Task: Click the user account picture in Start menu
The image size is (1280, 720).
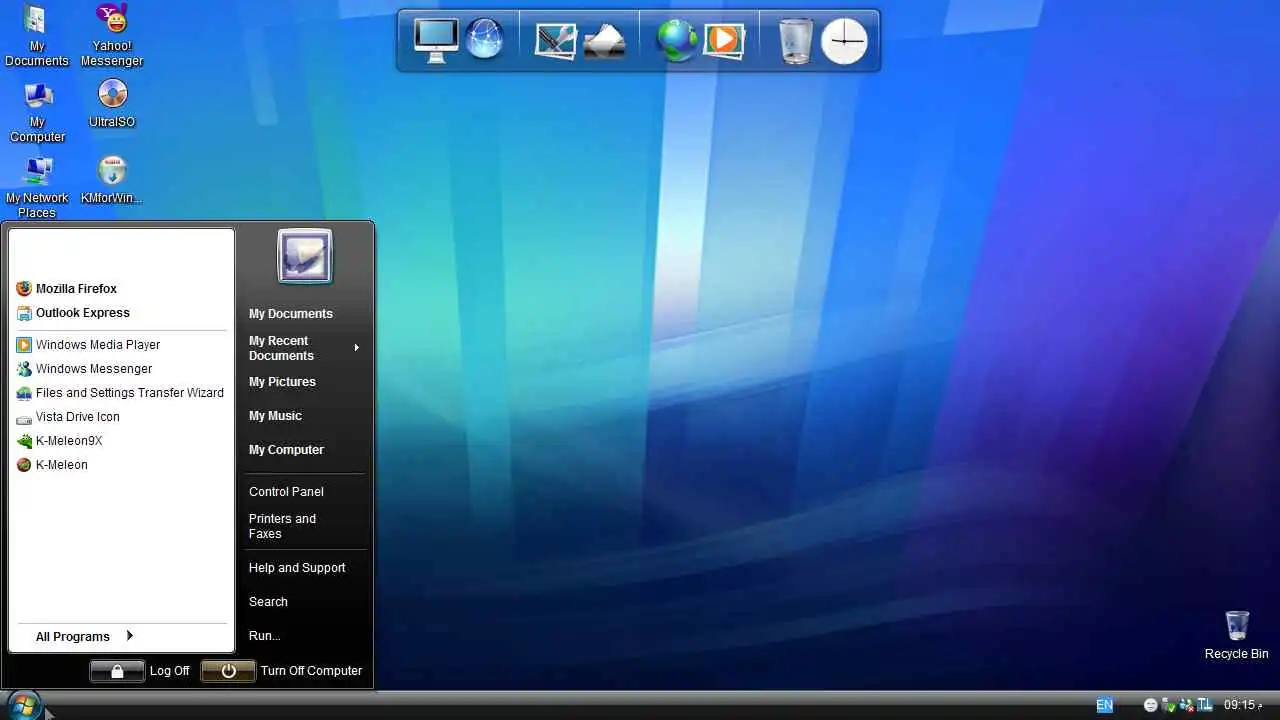Action: click(305, 256)
